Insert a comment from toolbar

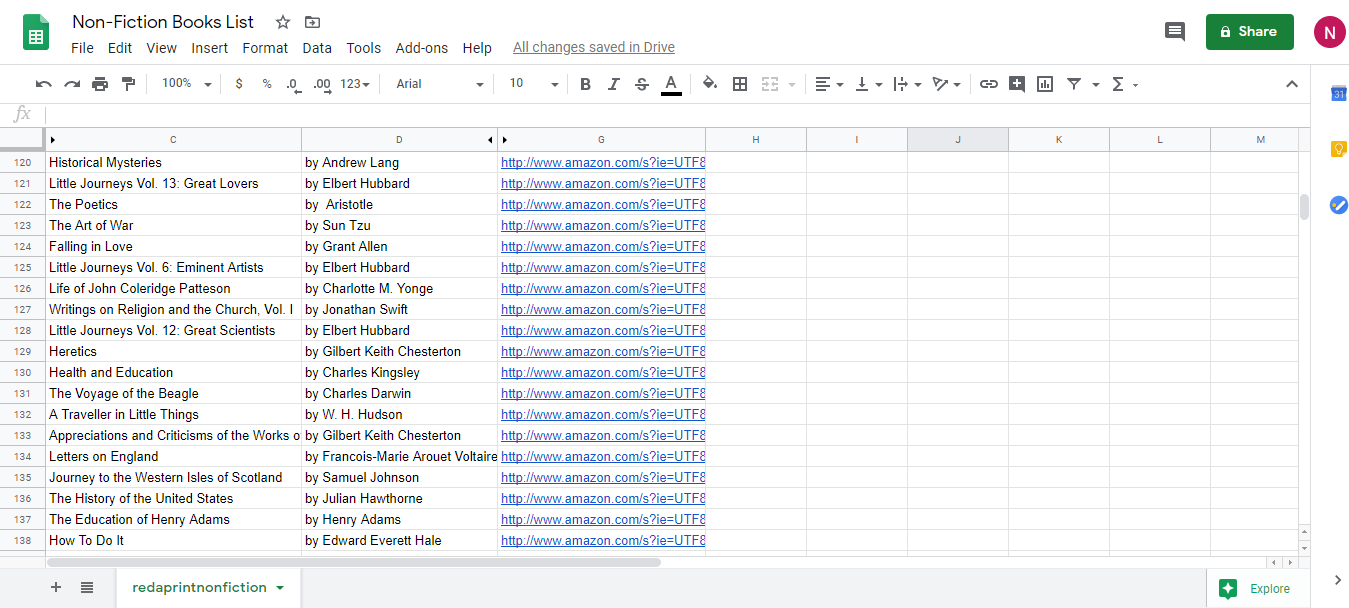tap(1017, 84)
